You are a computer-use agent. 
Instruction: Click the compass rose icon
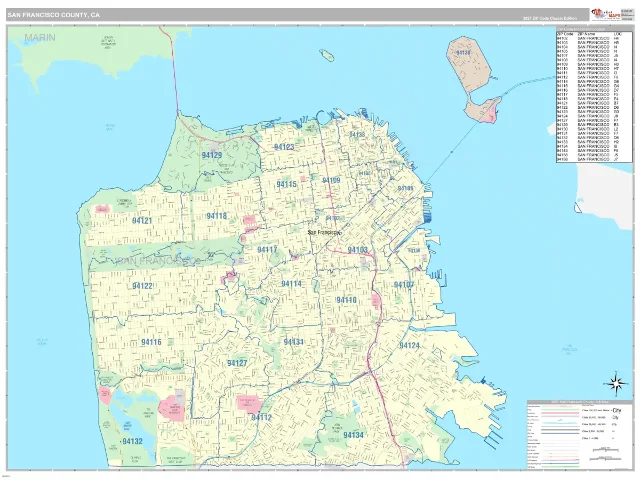[x=617, y=384]
